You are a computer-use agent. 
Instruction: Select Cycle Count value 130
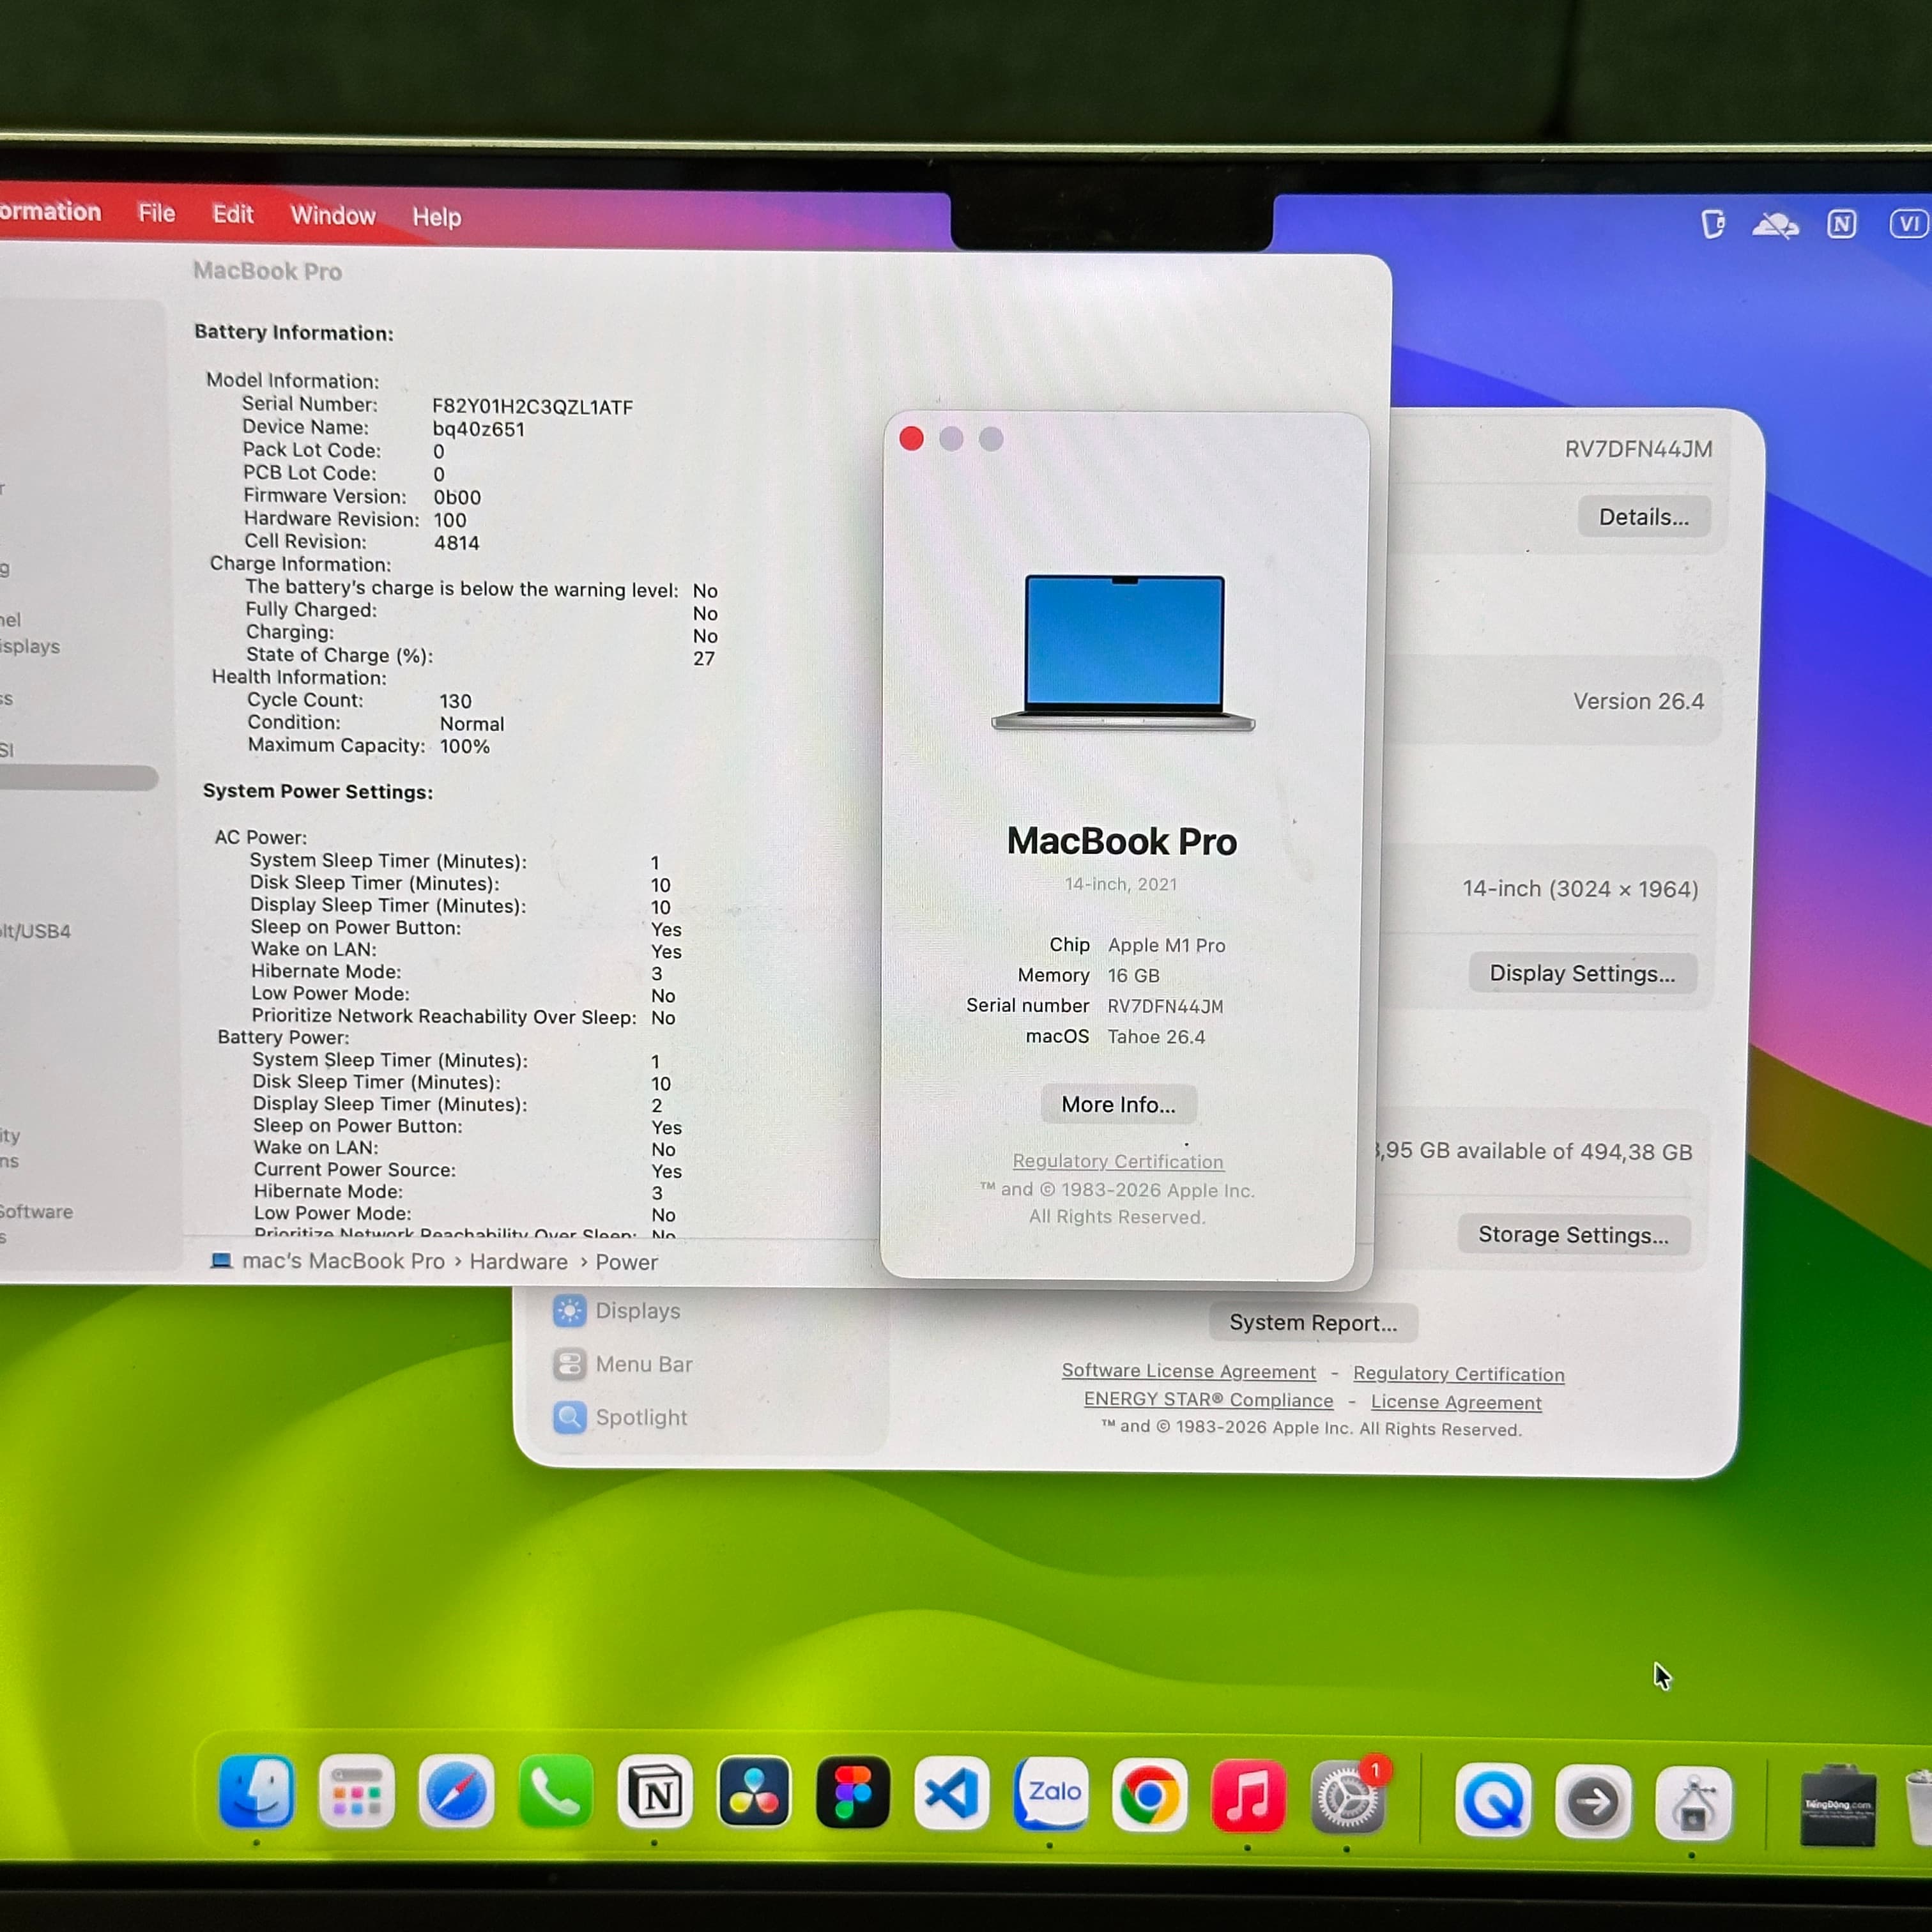pos(455,701)
